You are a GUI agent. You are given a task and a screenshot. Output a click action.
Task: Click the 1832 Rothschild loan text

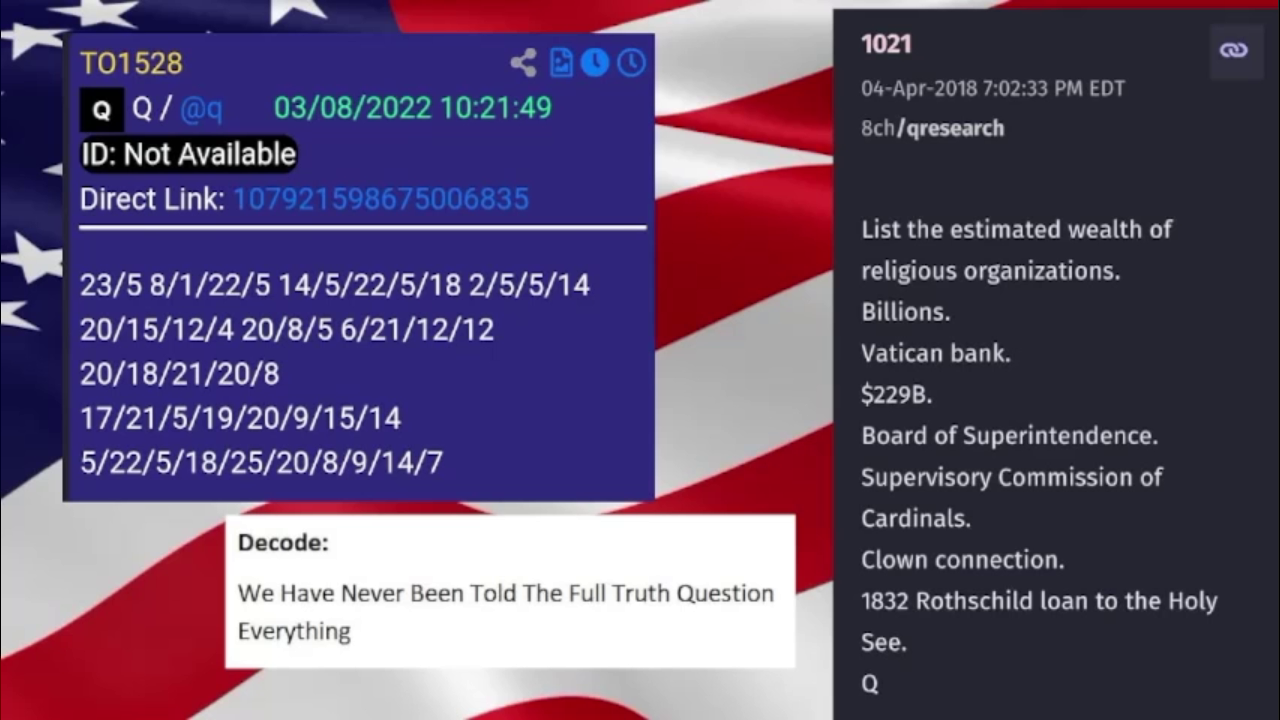point(1039,601)
